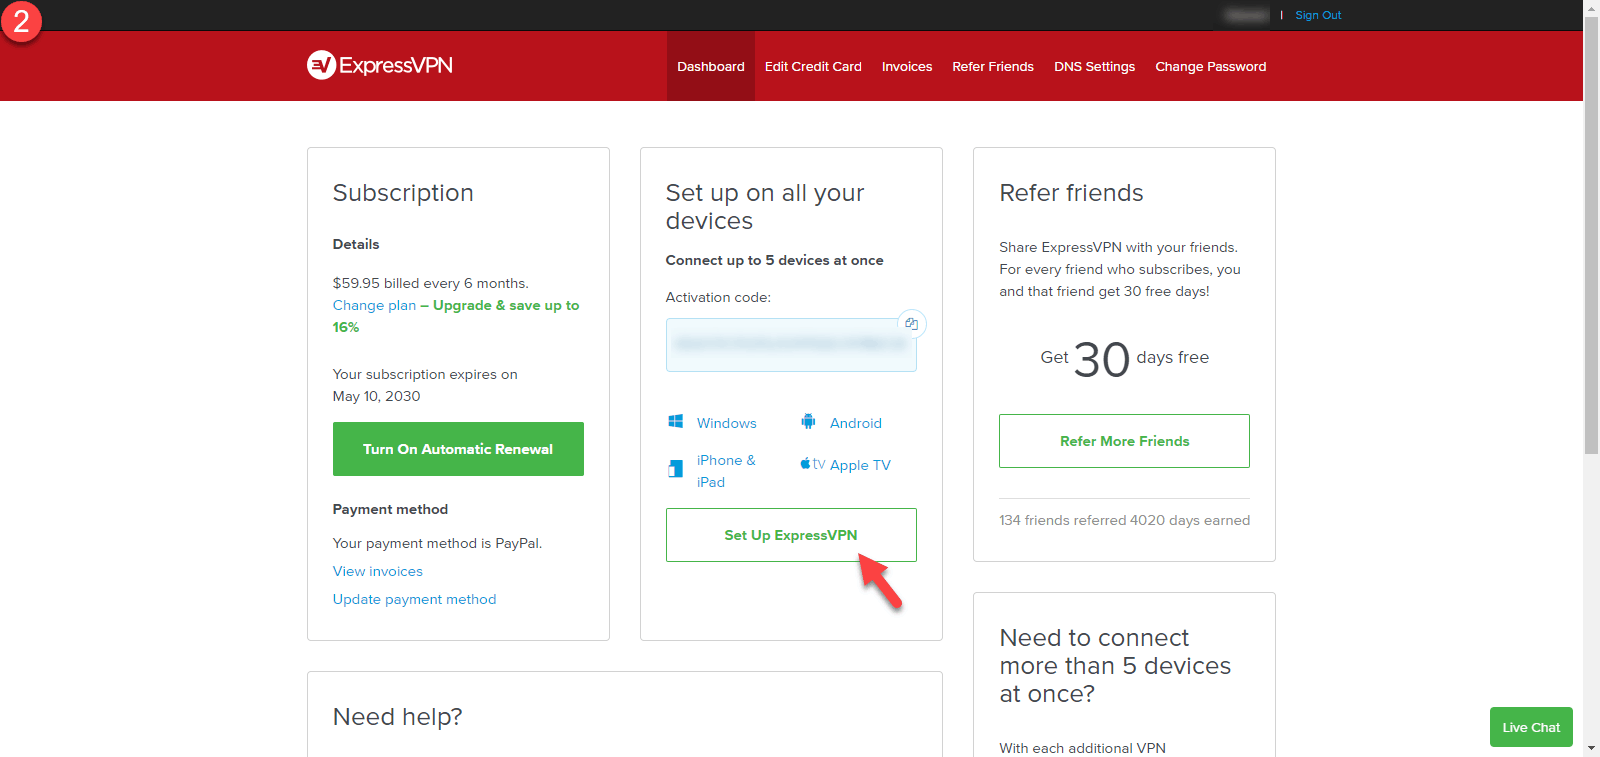Click the scrollbar up arrow

point(1591,8)
